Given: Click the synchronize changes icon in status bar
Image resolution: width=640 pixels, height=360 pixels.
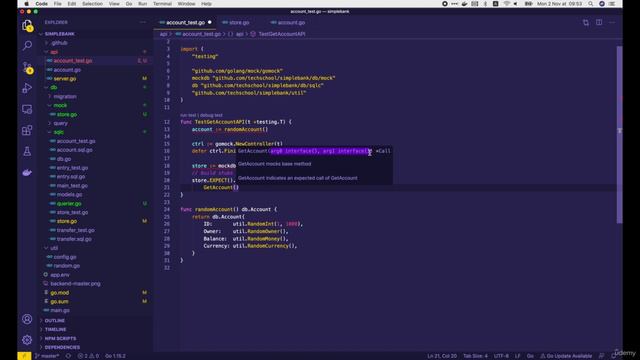Looking at the screenshot, I should click(x=68, y=356).
